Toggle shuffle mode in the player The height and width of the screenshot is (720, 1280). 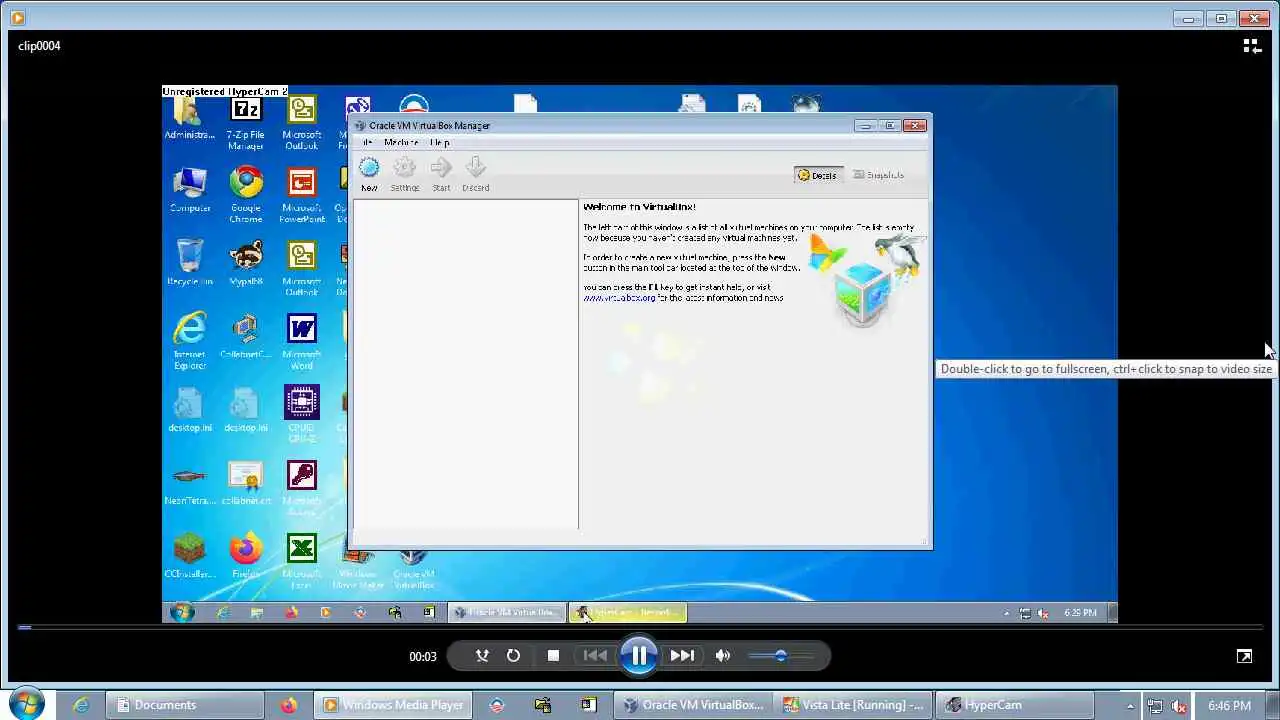coord(482,656)
